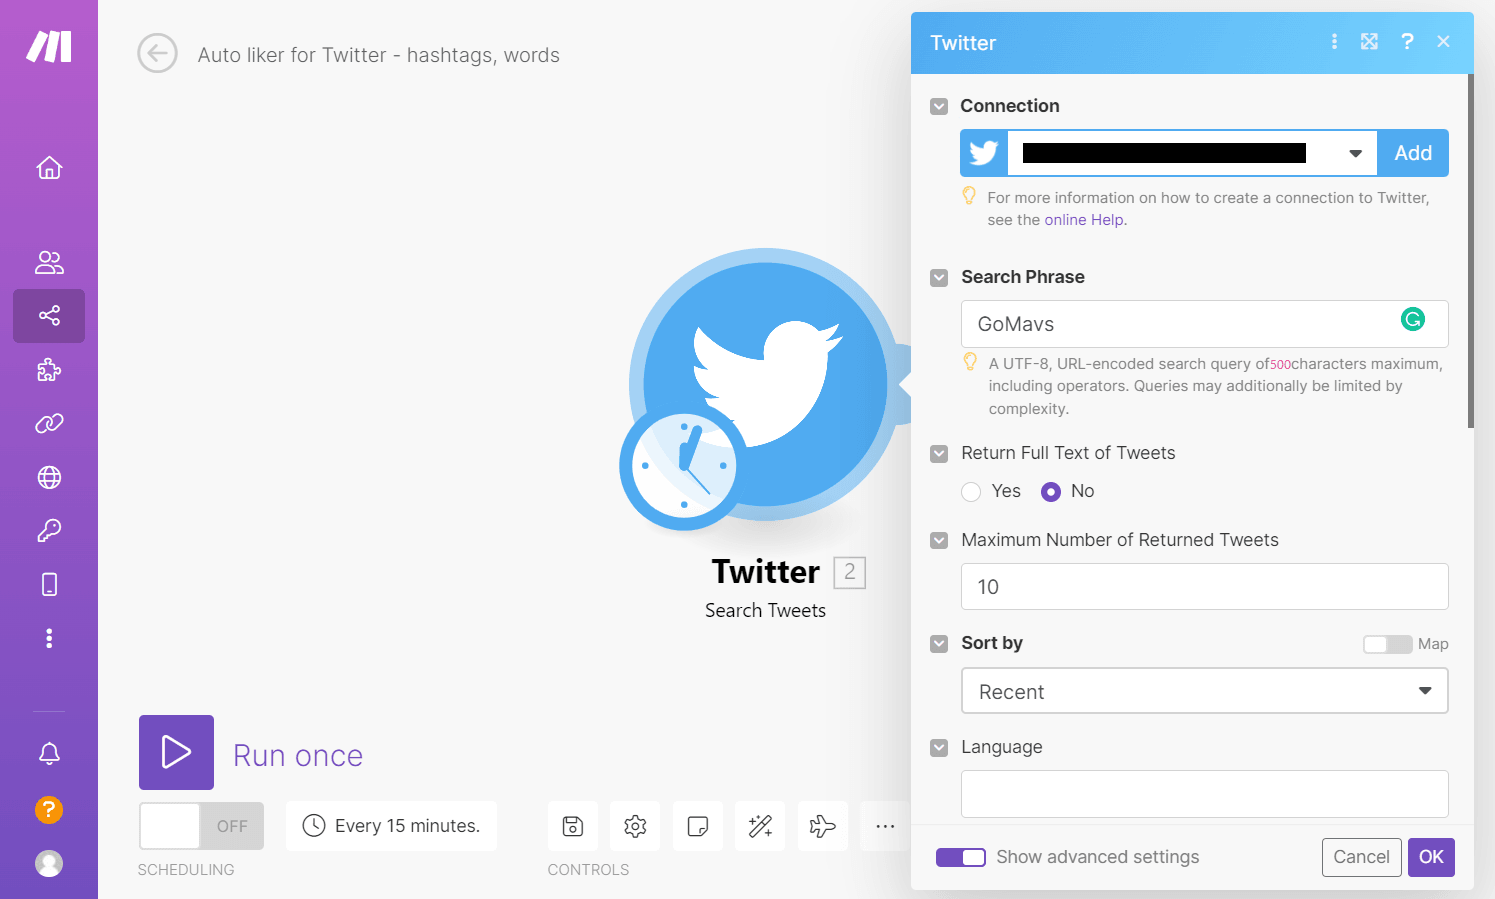Open the Twitter module options menu

(1334, 42)
